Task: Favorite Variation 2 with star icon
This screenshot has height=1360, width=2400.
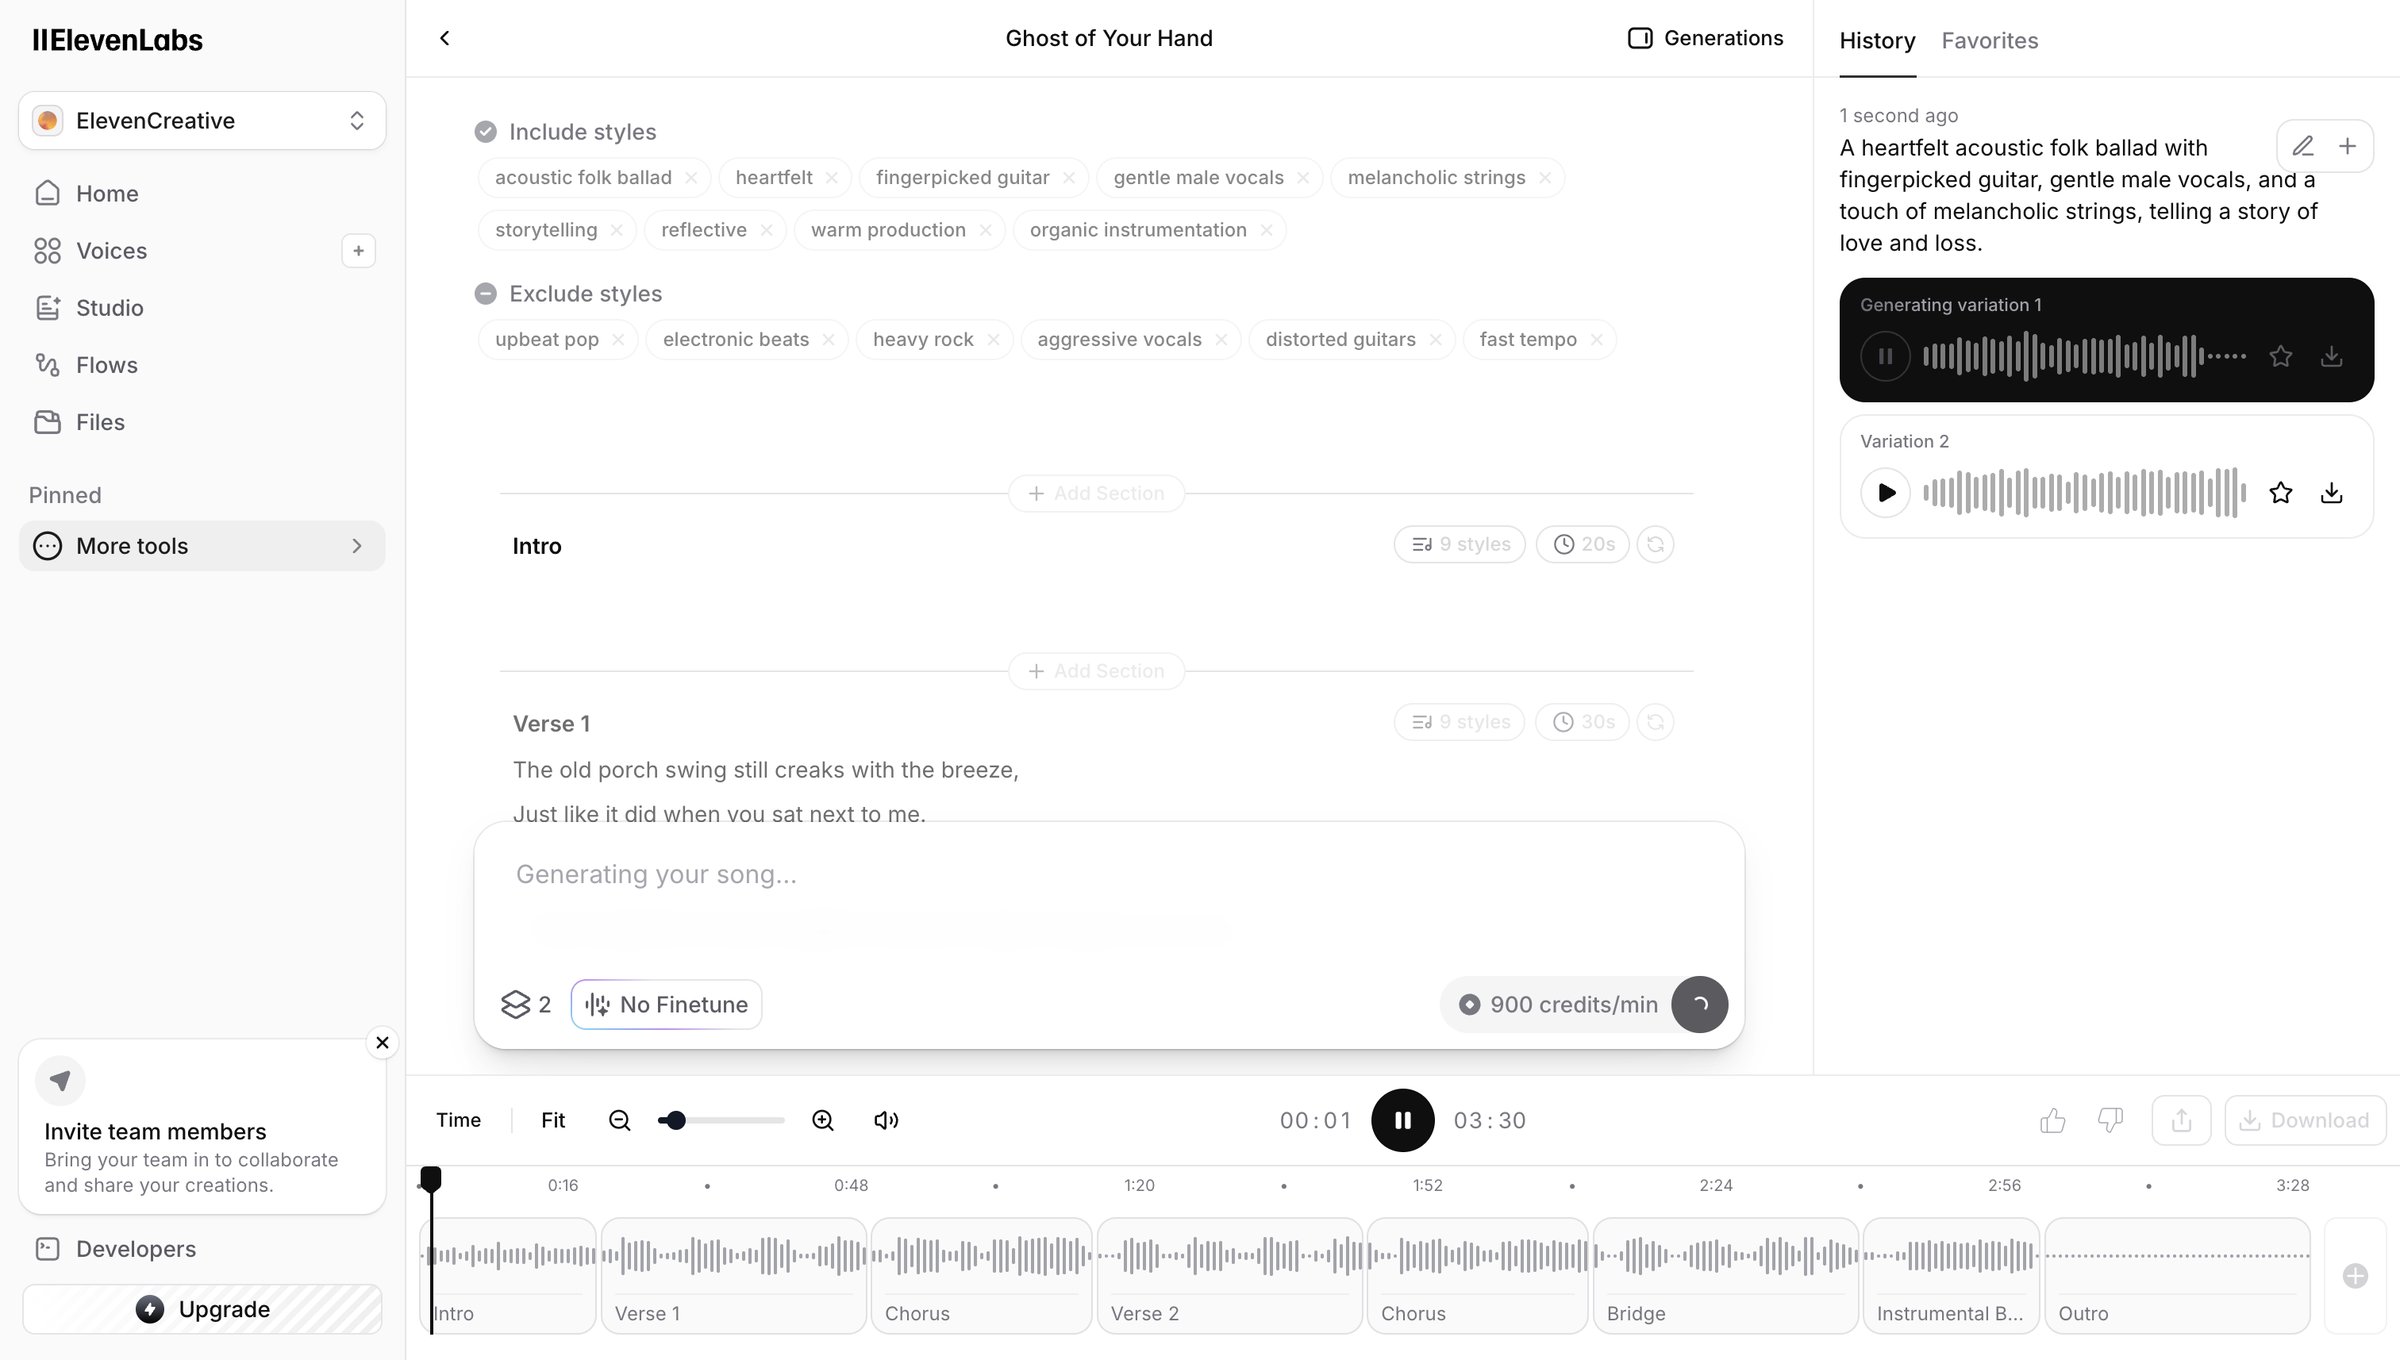Action: [2280, 492]
